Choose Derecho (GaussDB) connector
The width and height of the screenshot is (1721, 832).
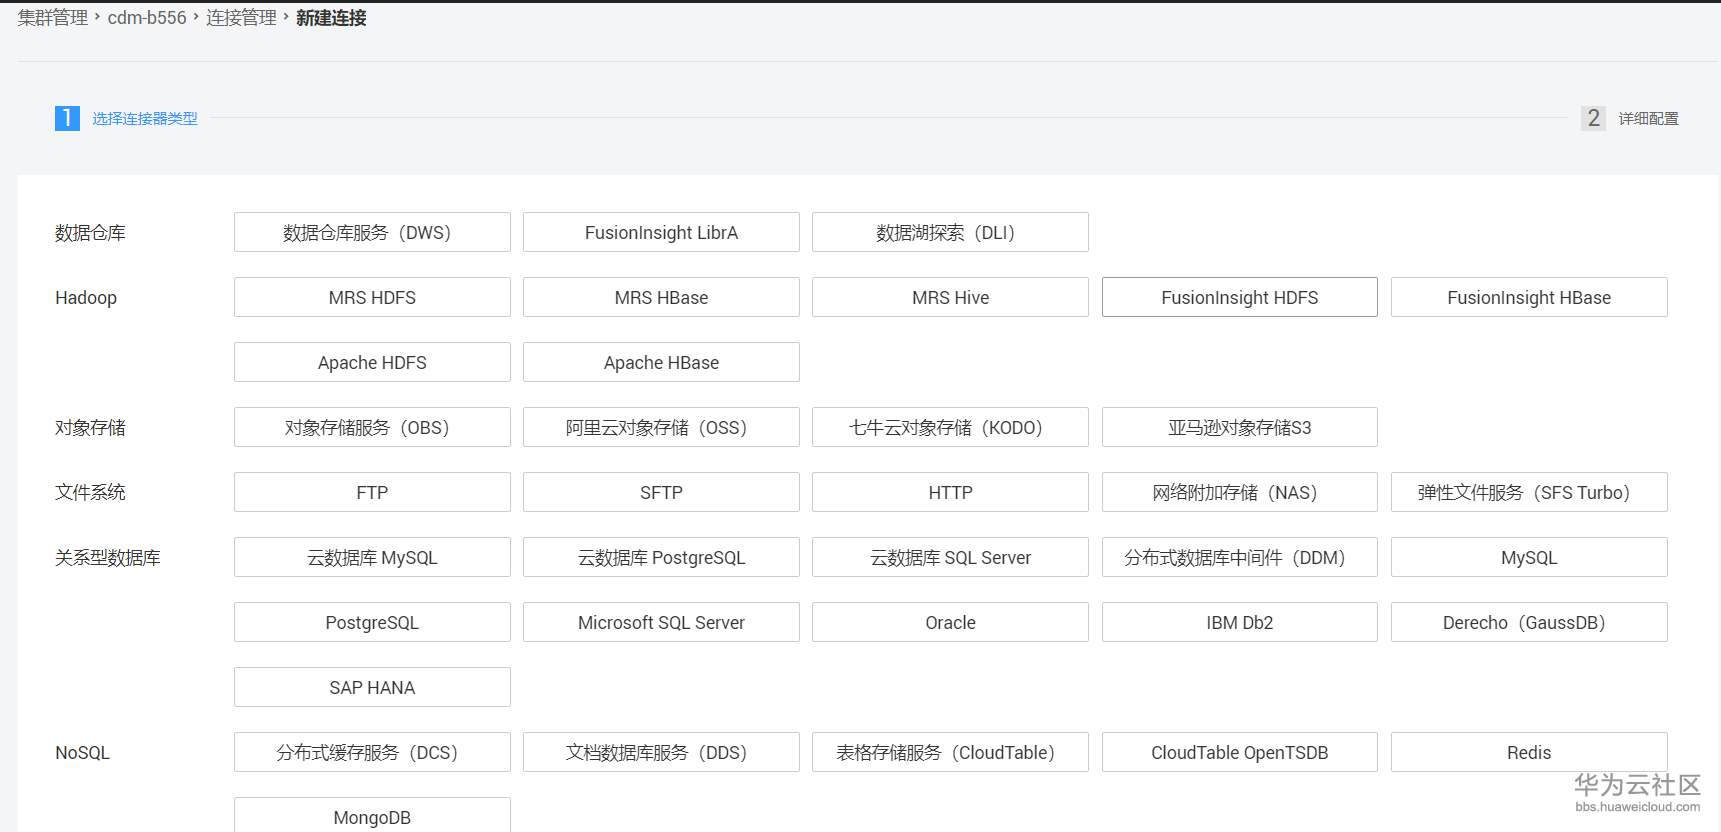point(1529,622)
